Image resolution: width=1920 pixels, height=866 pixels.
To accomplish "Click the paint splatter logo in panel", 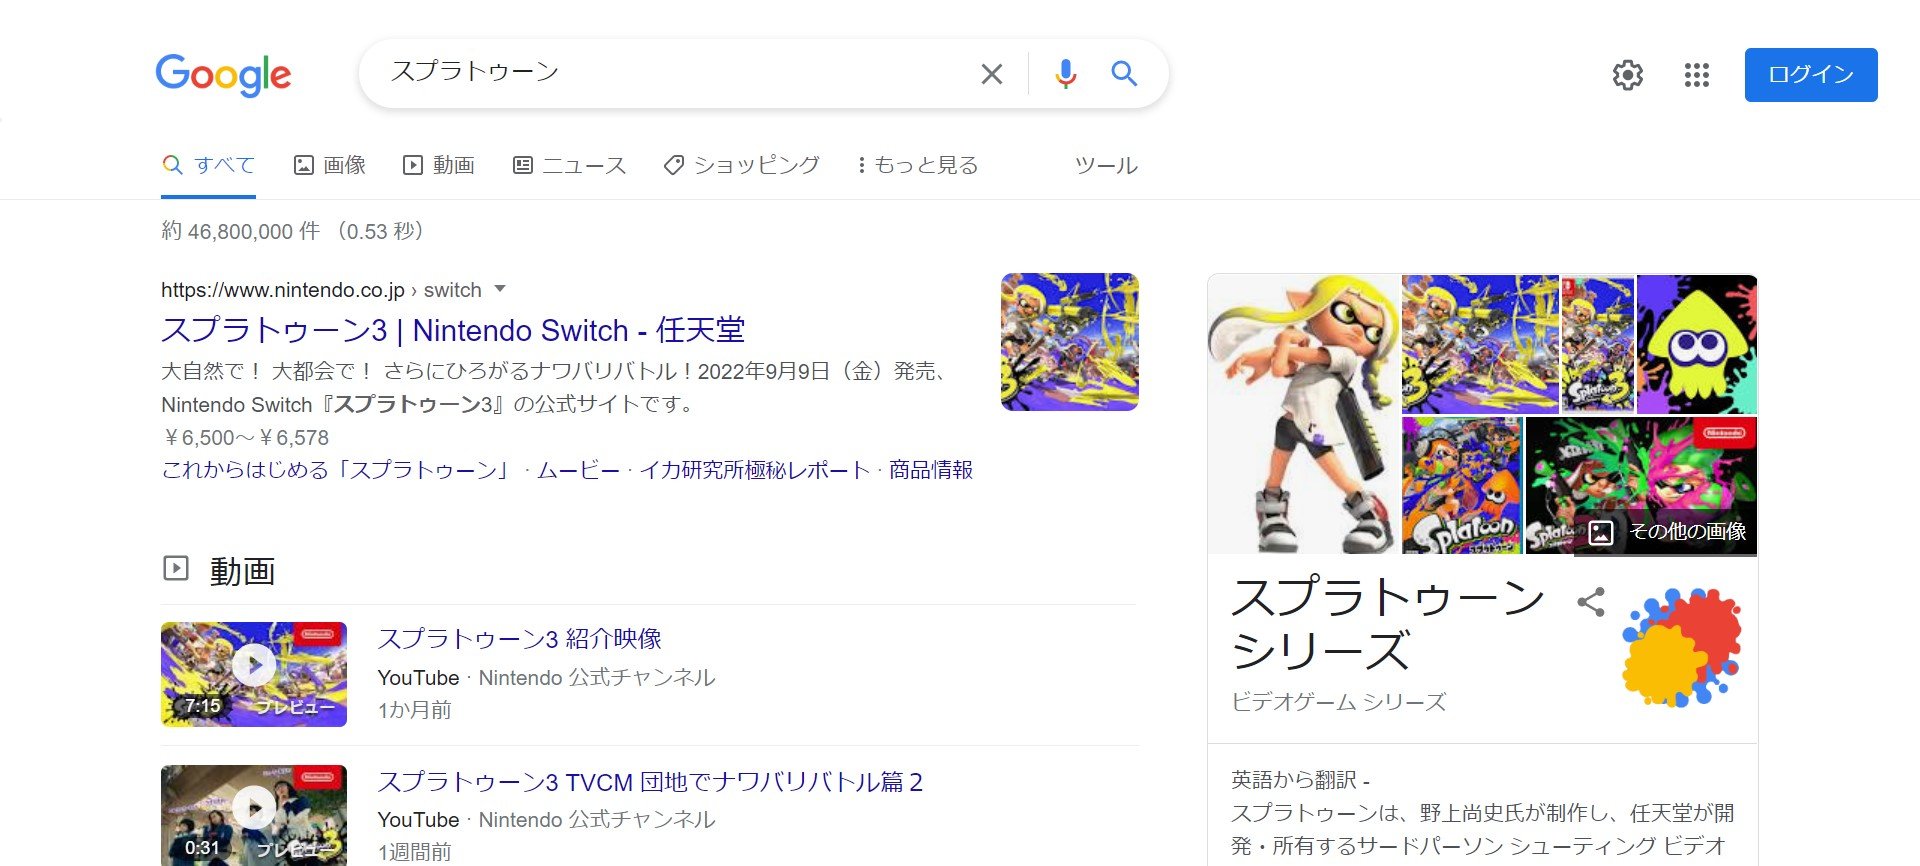I will click(1682, 648).
